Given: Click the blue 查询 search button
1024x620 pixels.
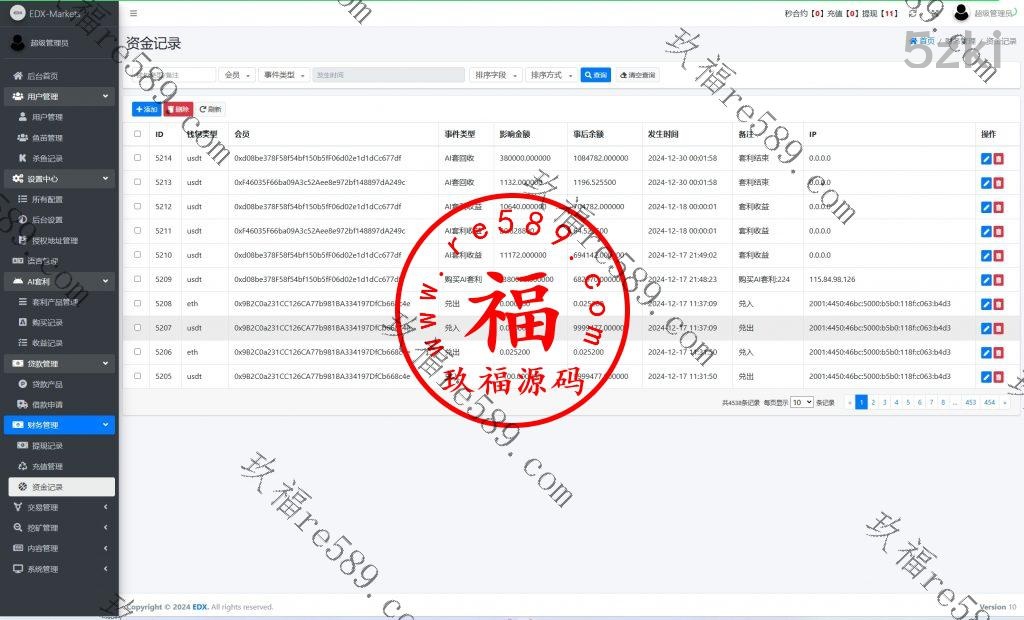Looking at the screenshot, I should (x=596, y=75).
